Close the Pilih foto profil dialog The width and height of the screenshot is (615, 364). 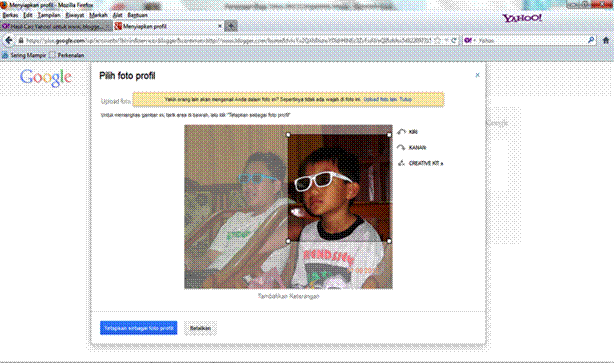pos(477,75)
